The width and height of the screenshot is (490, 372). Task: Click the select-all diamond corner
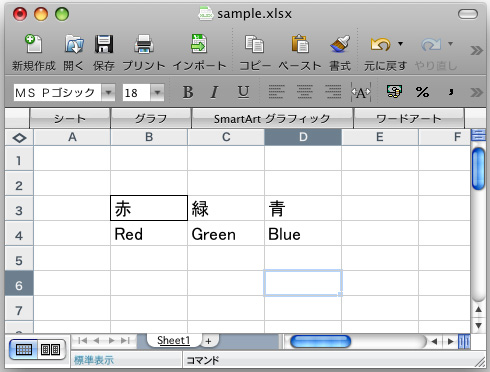coord(19,138)
